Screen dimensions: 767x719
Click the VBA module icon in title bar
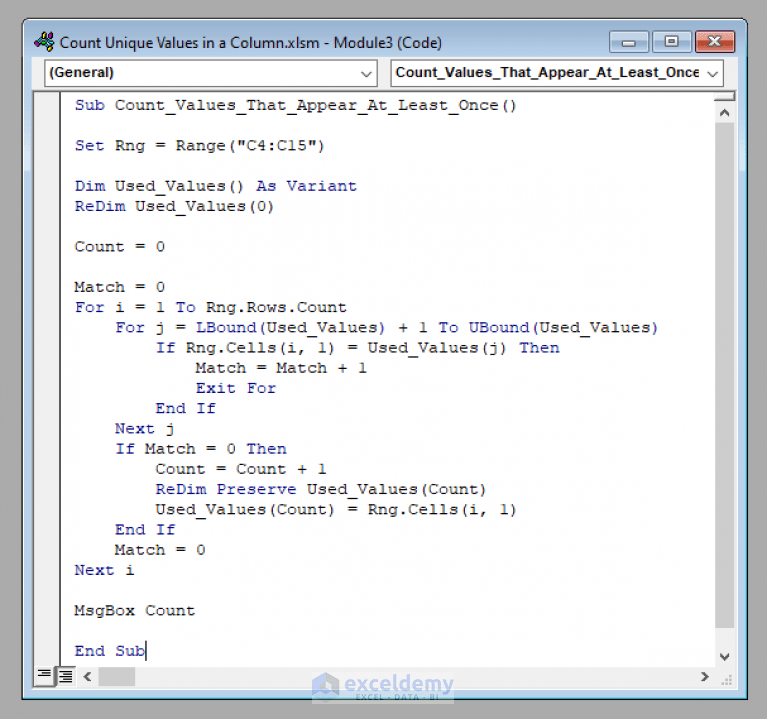tap(45, 42)
